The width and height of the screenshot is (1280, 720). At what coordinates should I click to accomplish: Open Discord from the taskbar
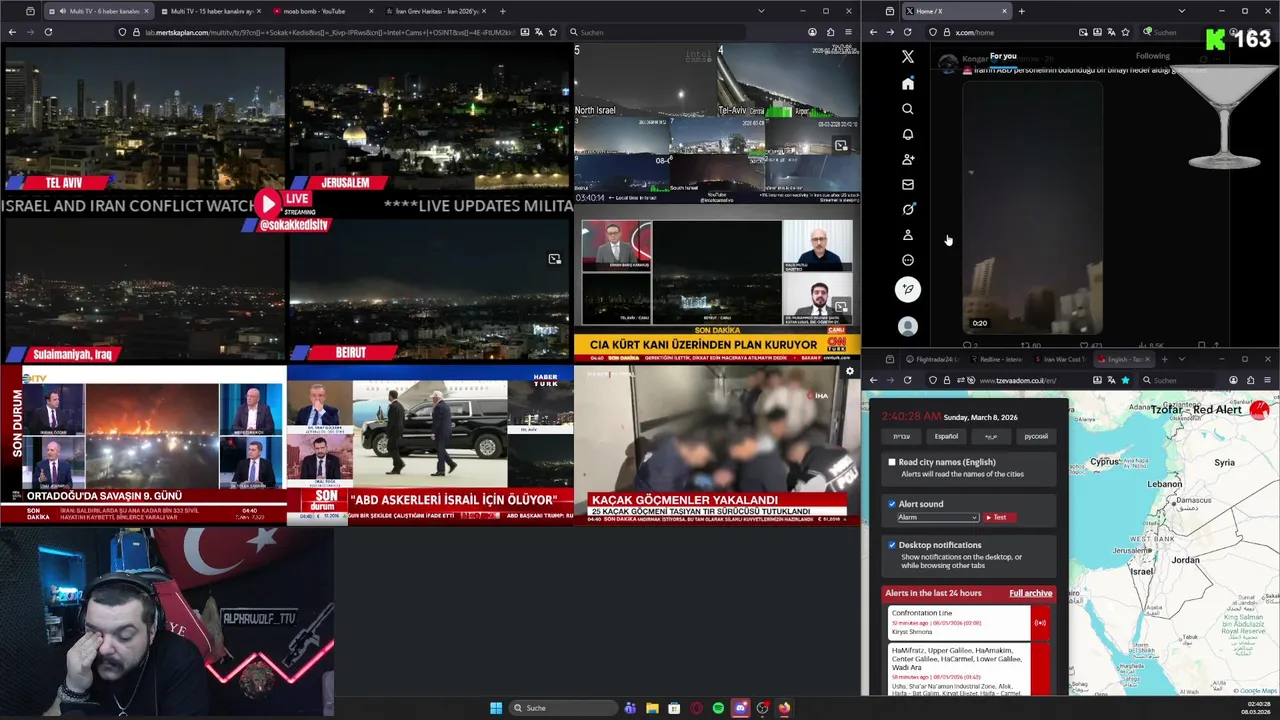coord(740,708)
